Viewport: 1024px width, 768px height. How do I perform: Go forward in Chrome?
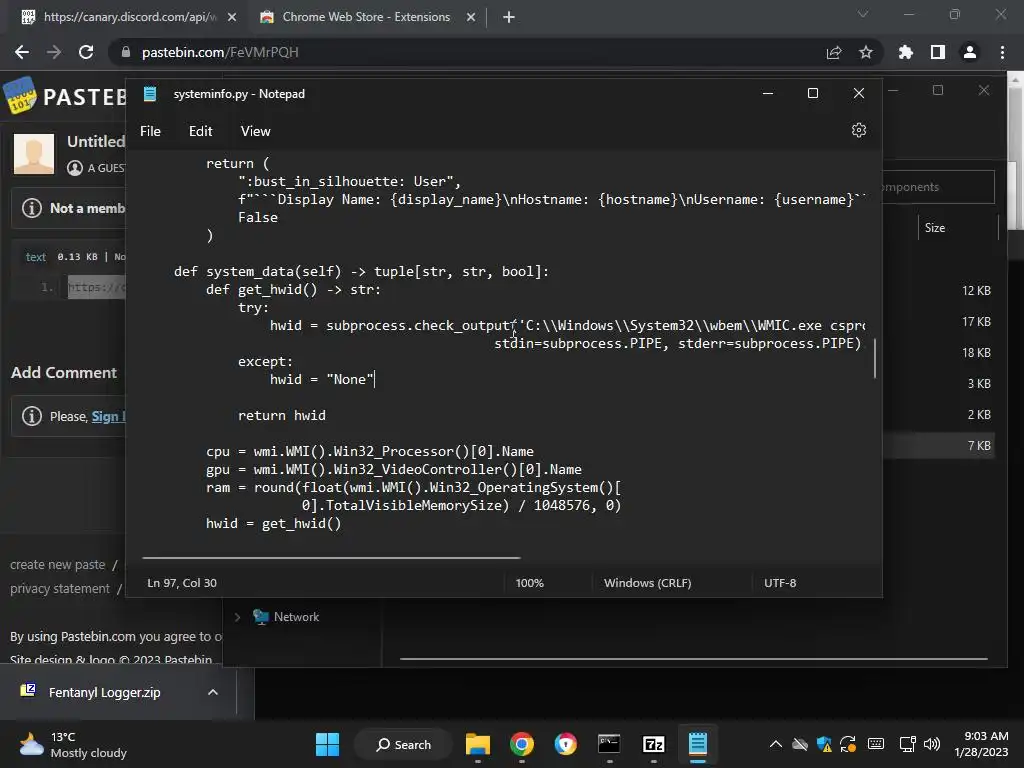click(54, 52)
